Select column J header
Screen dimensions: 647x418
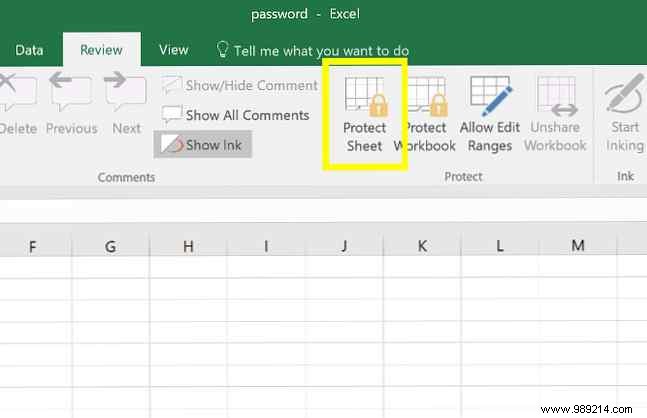tap(344, 246)
